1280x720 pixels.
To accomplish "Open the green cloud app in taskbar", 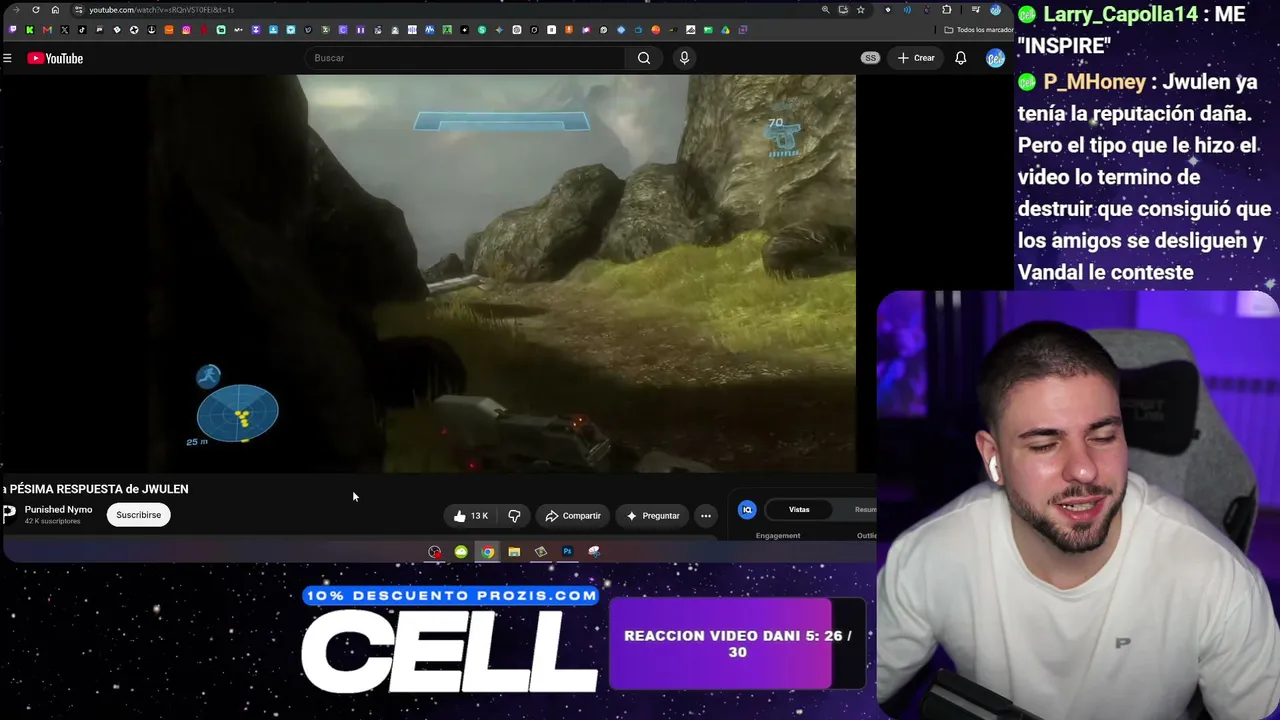I will 461,552.
